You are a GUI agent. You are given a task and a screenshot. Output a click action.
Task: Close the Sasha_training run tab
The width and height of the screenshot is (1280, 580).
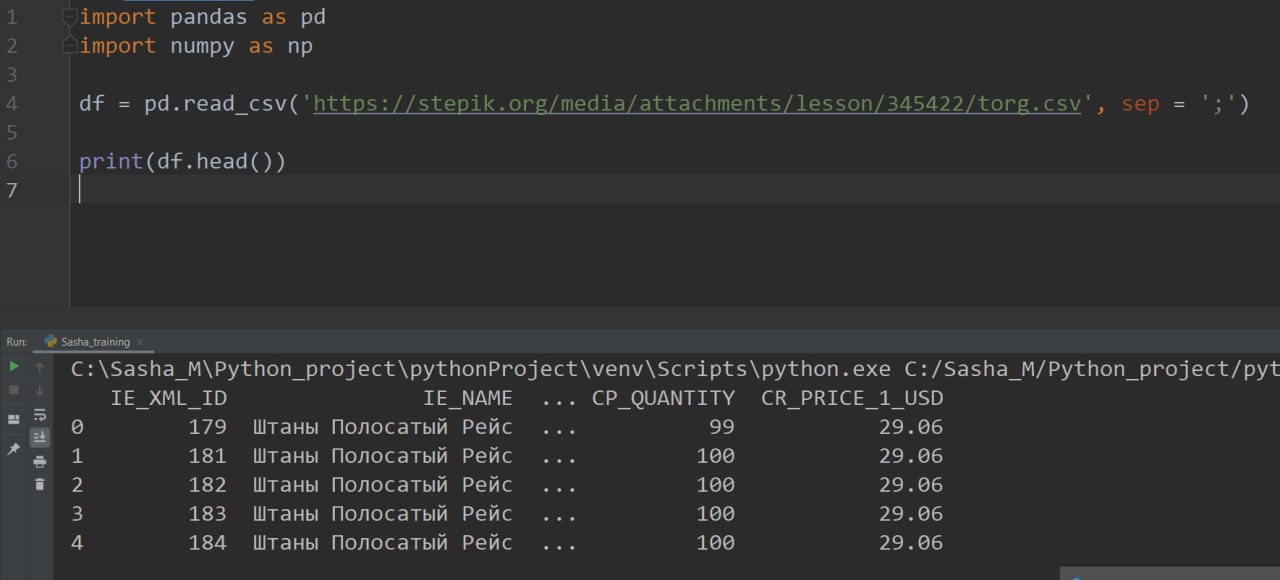[x=140, y=342]
